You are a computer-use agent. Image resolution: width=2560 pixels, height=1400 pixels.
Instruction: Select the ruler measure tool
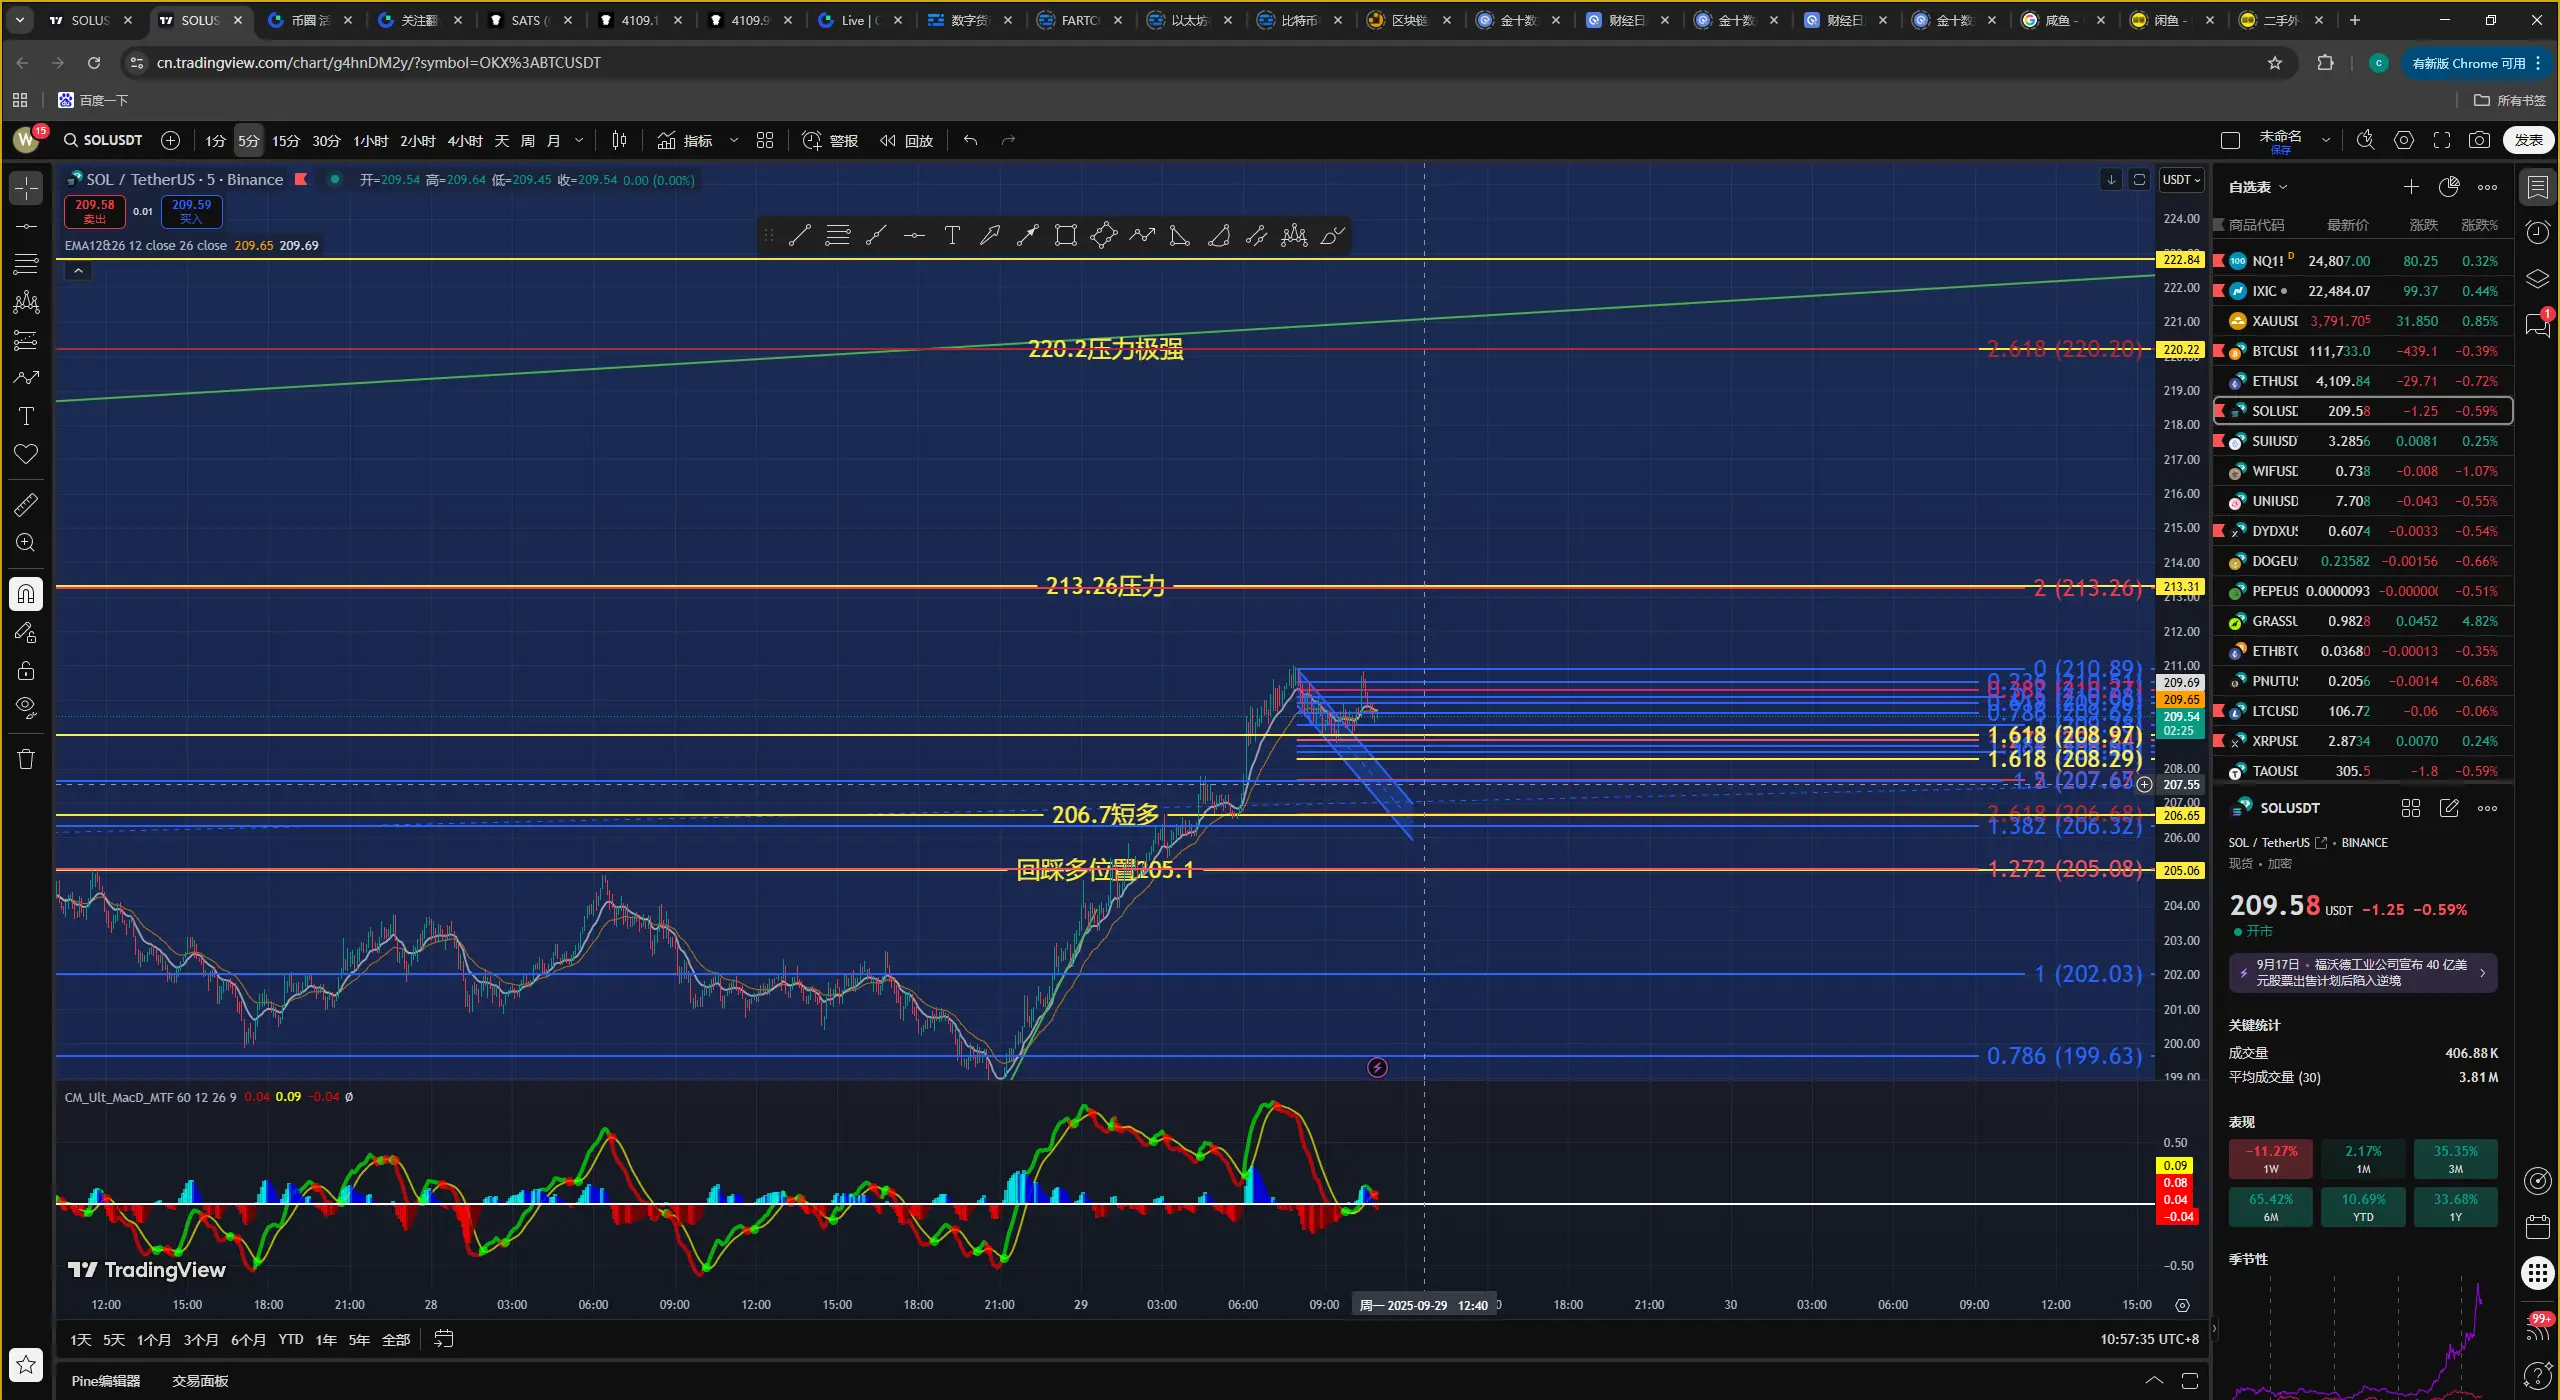26,504
